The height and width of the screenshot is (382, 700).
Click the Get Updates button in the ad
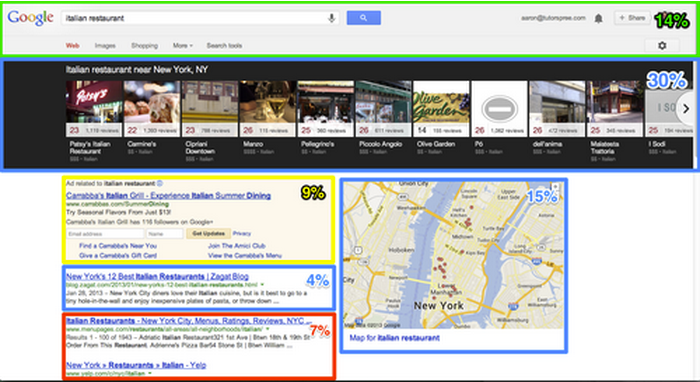(208, 233)
